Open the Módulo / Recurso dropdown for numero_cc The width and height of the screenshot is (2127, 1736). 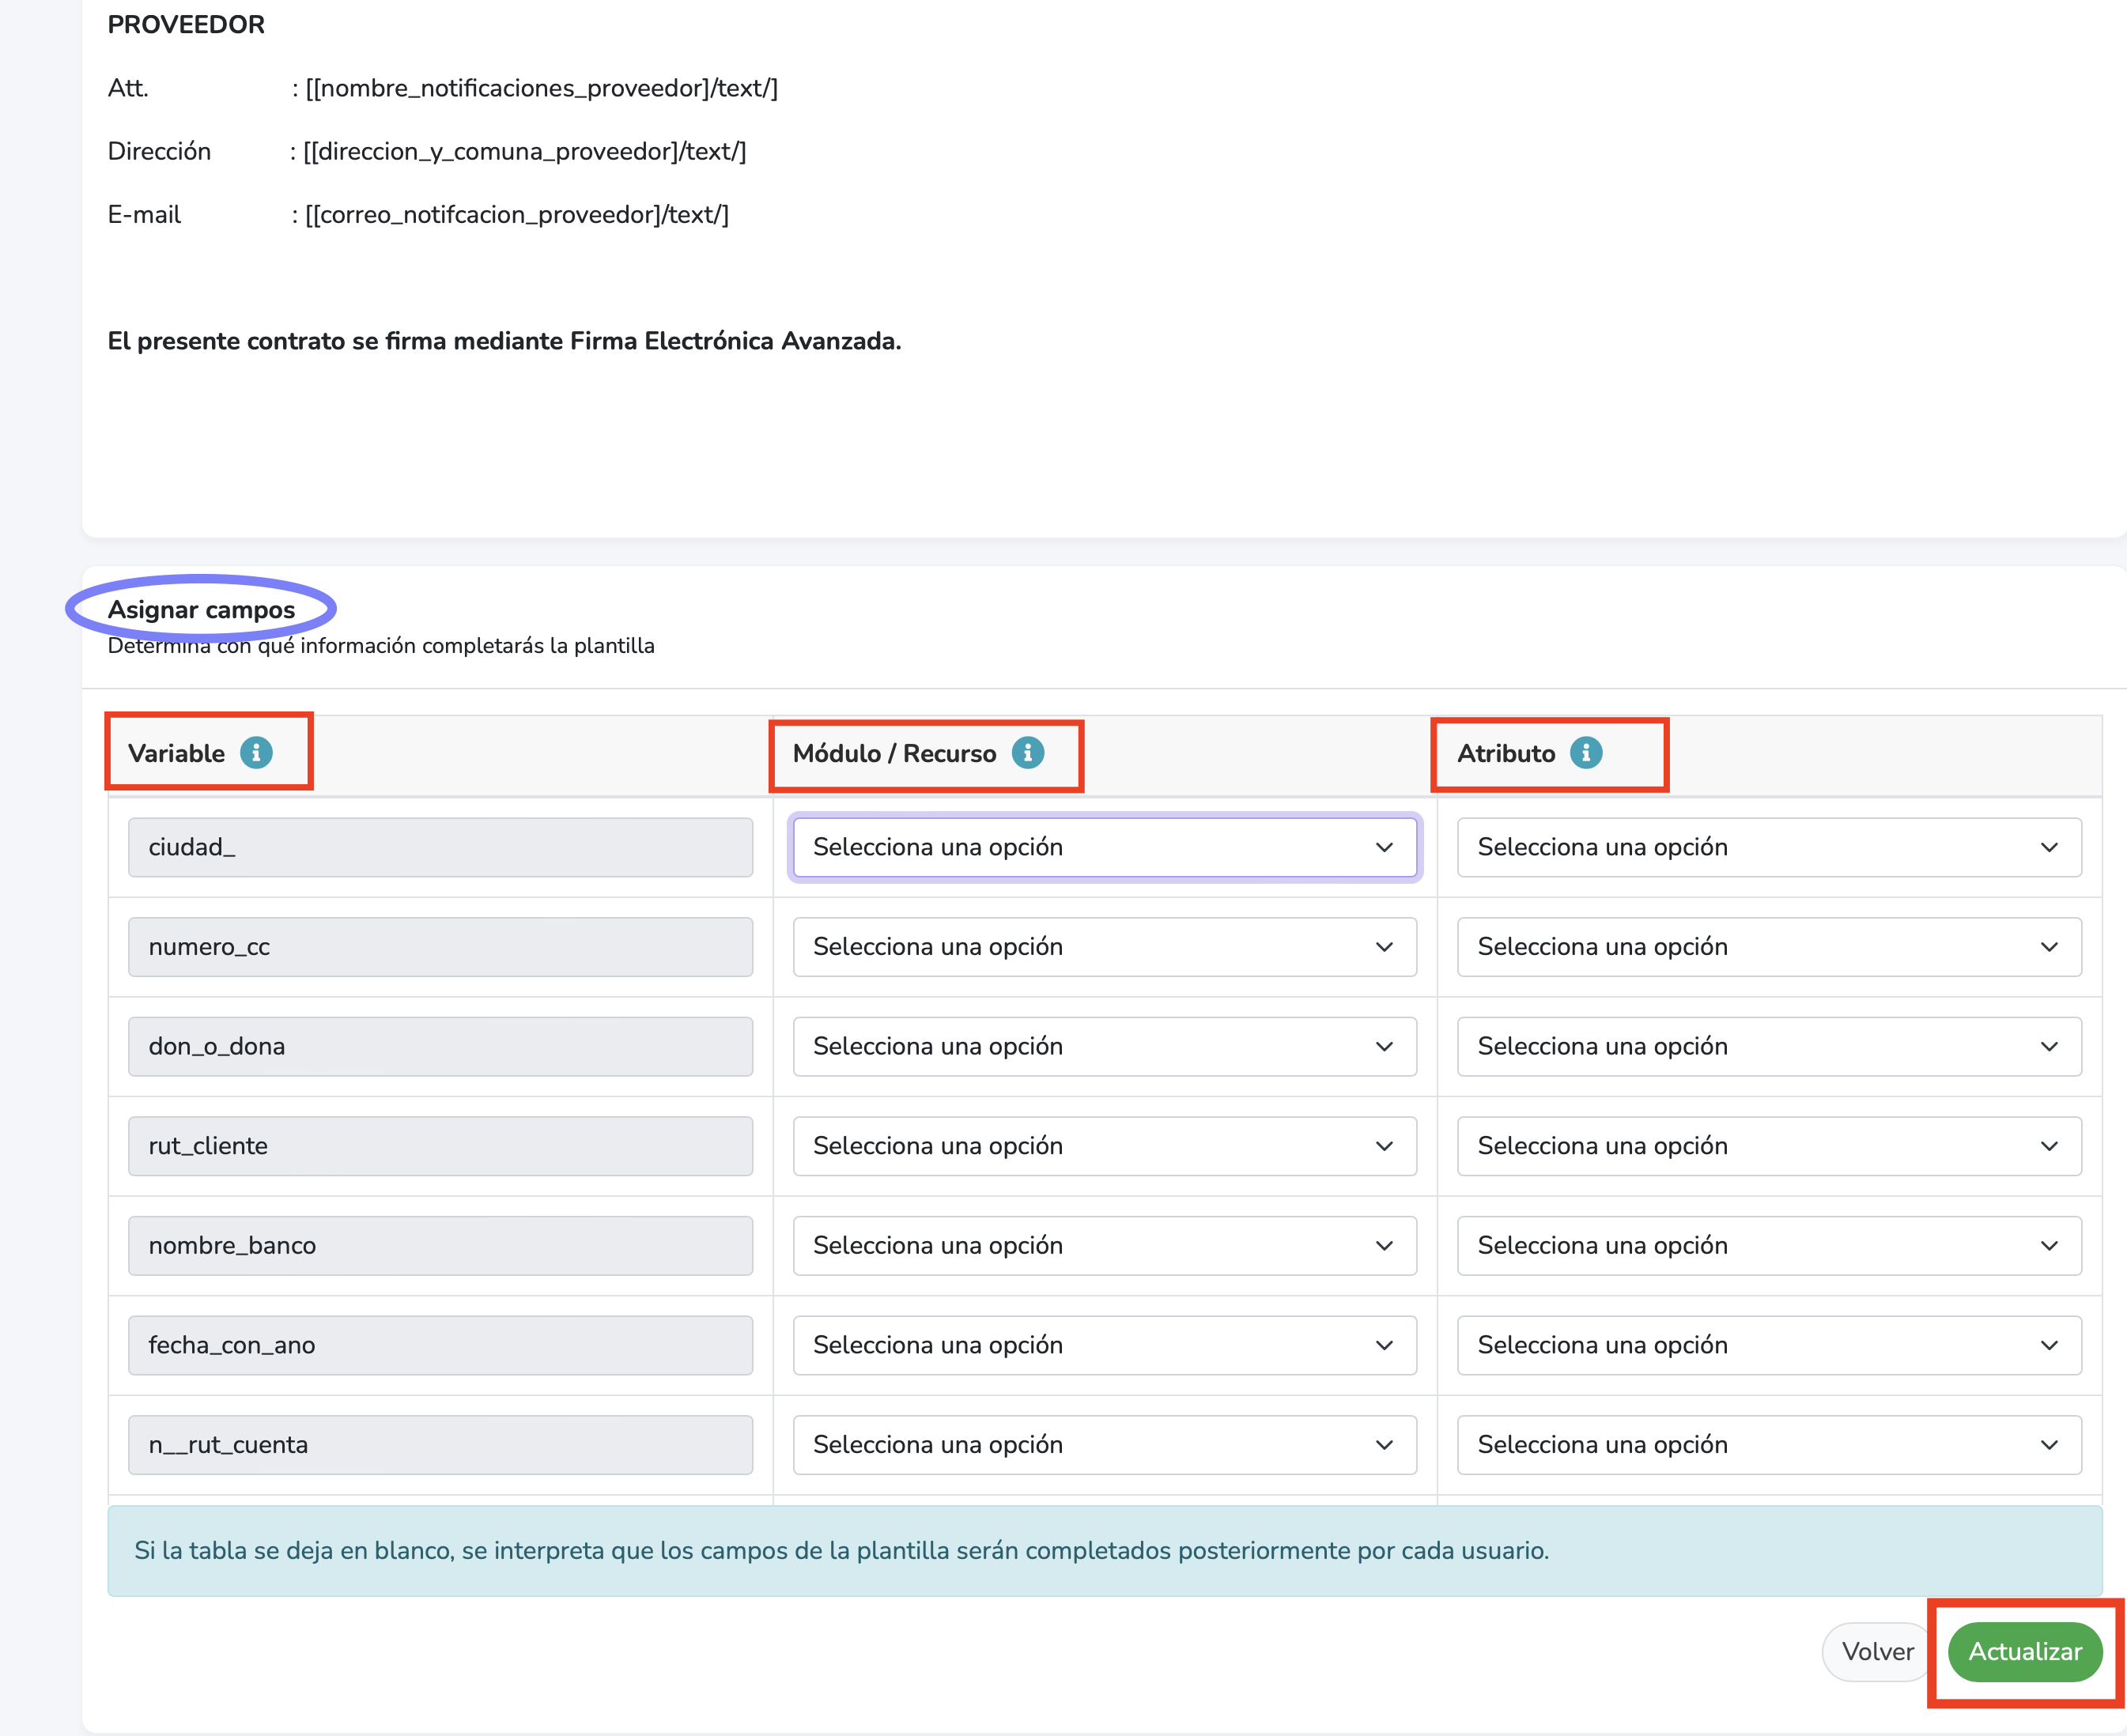click(x=1105, y=947)
